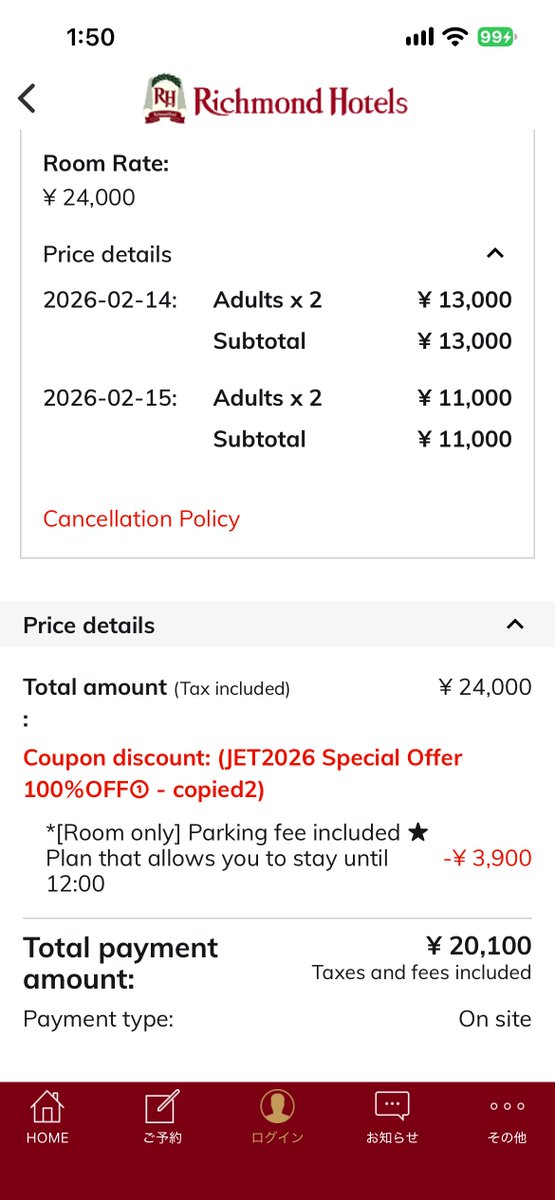Open the ログイン profile icon
Screen dimensions: 555x1200
pos(277,1107)
